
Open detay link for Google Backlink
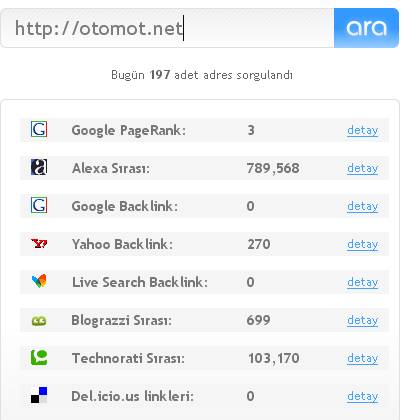tap(362, 206)
